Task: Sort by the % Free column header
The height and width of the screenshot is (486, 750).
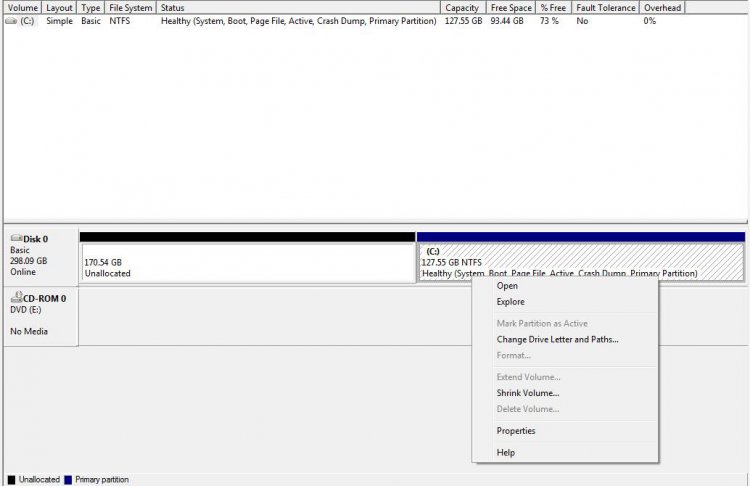Action: click(x=553, y=8)
